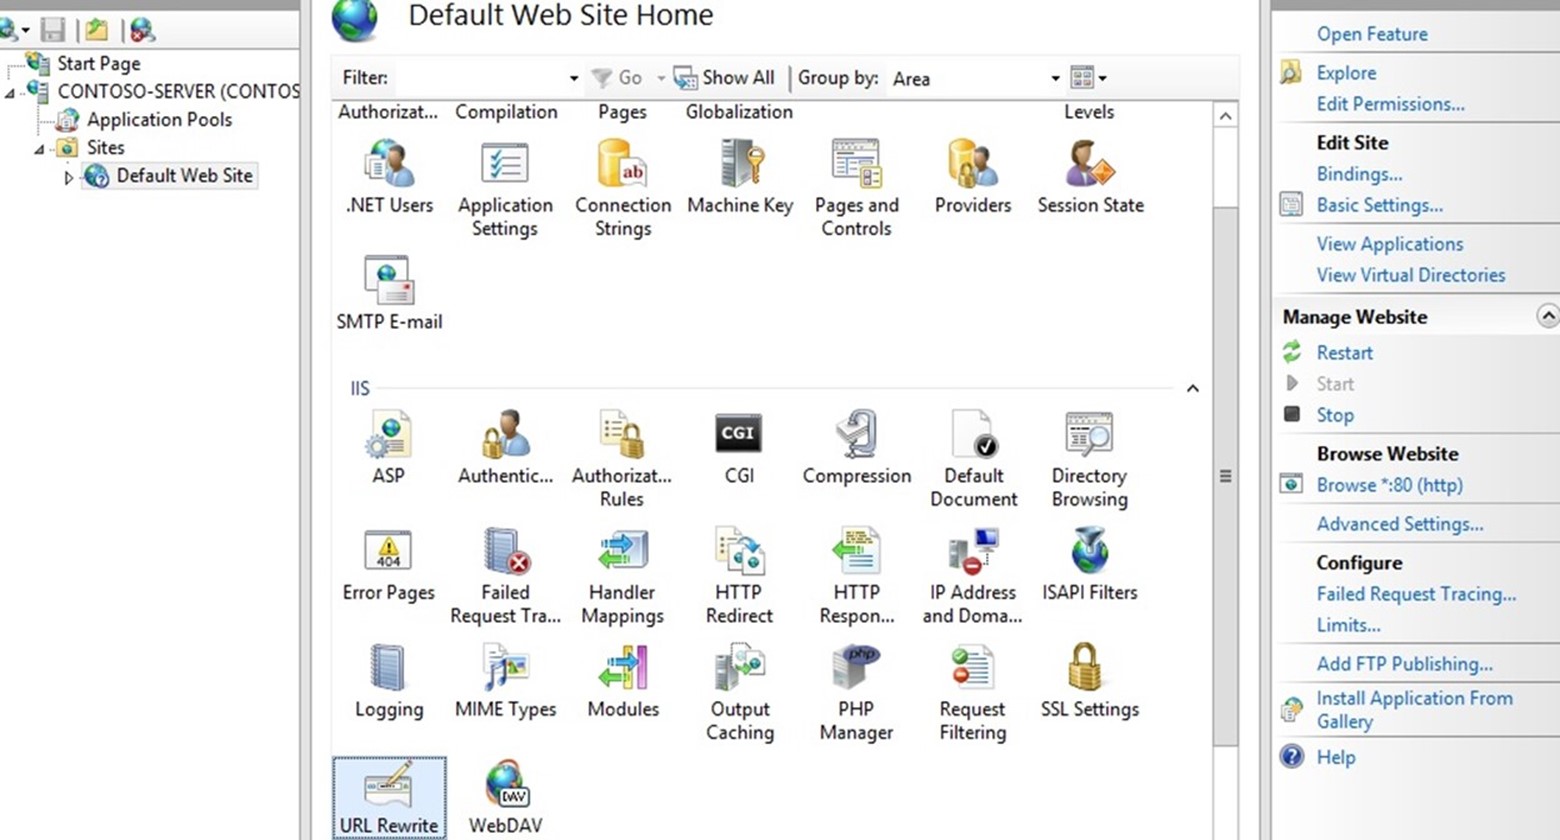Click the scroll-up arrow of feature list
The width and height of the screenshot is (1560, 840).
pos(1225,116)
